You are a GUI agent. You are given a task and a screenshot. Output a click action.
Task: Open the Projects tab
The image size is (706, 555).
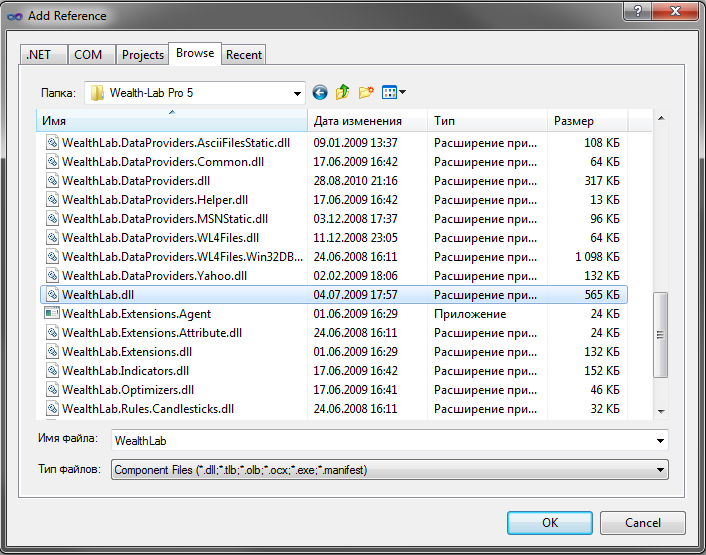point(143,55)
